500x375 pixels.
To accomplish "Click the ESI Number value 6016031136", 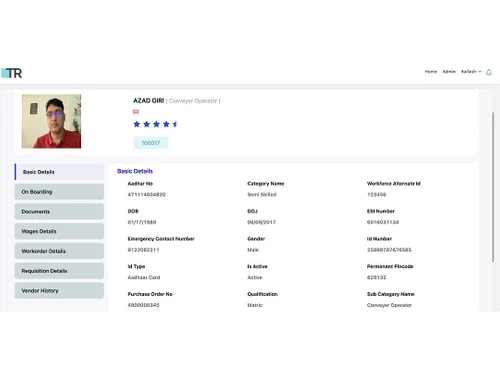I will click(x=383, y=222).
